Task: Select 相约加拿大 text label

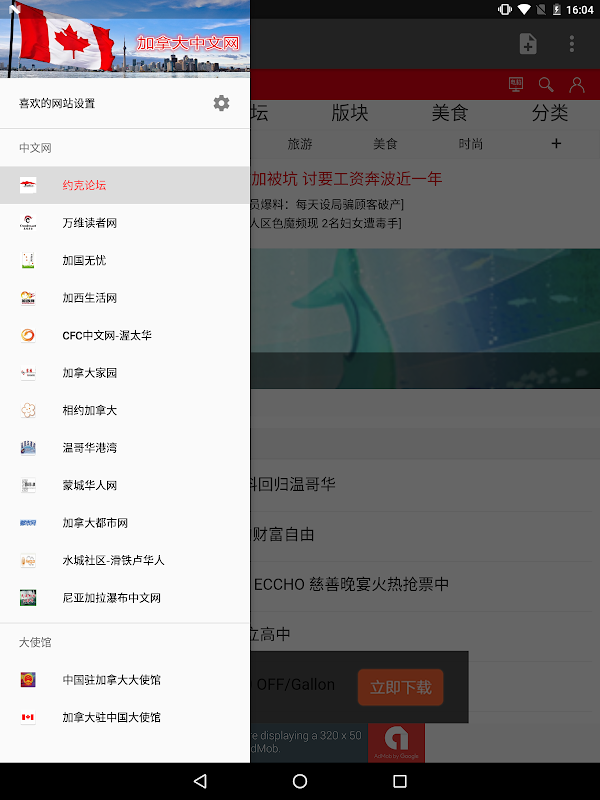Action: (x=90, y=410)
